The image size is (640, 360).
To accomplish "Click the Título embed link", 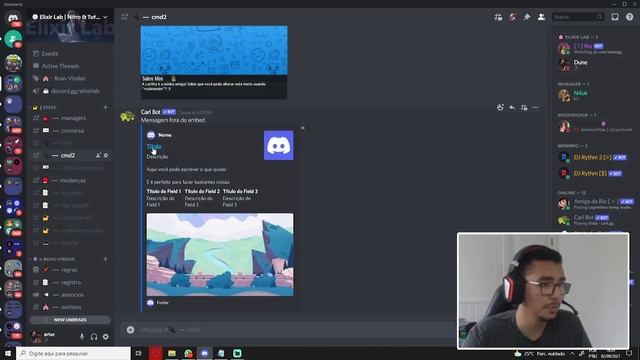I will [154, 147].
